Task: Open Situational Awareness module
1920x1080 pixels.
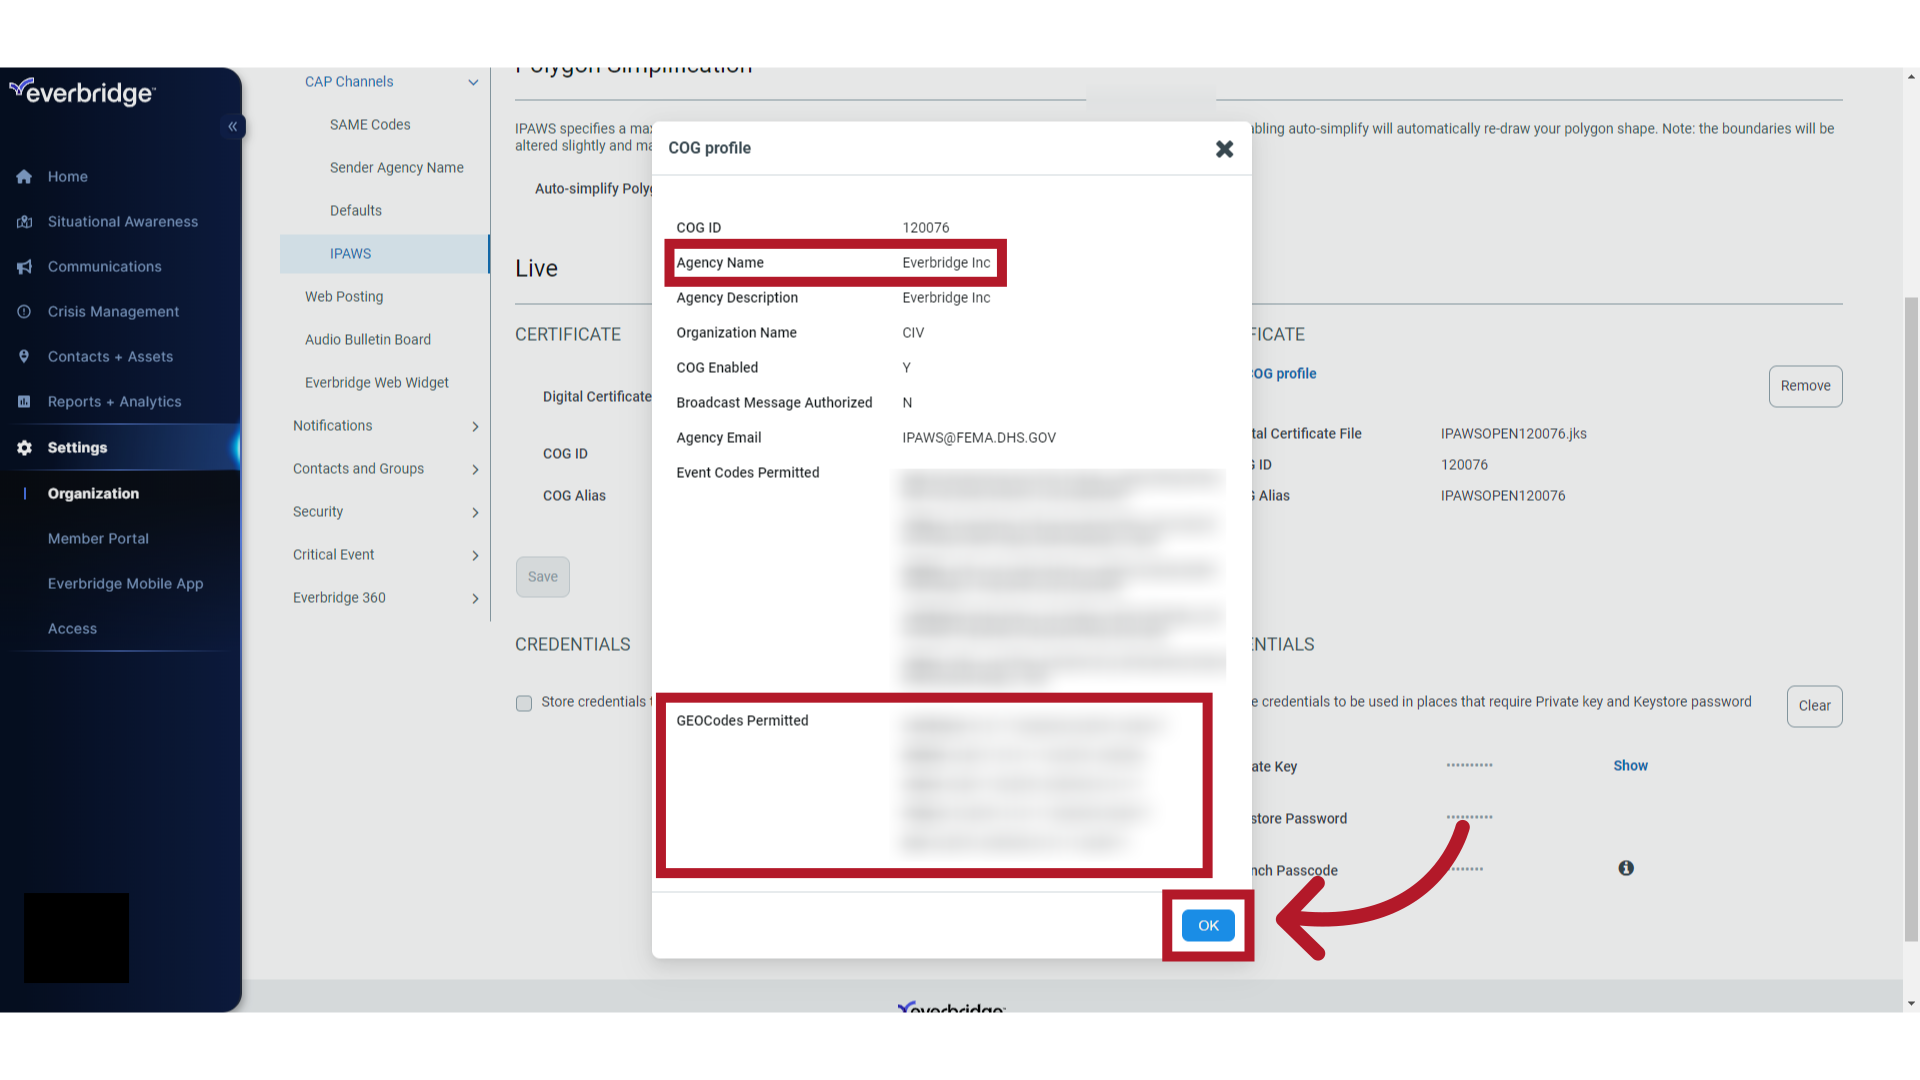Action: (123, 220)
